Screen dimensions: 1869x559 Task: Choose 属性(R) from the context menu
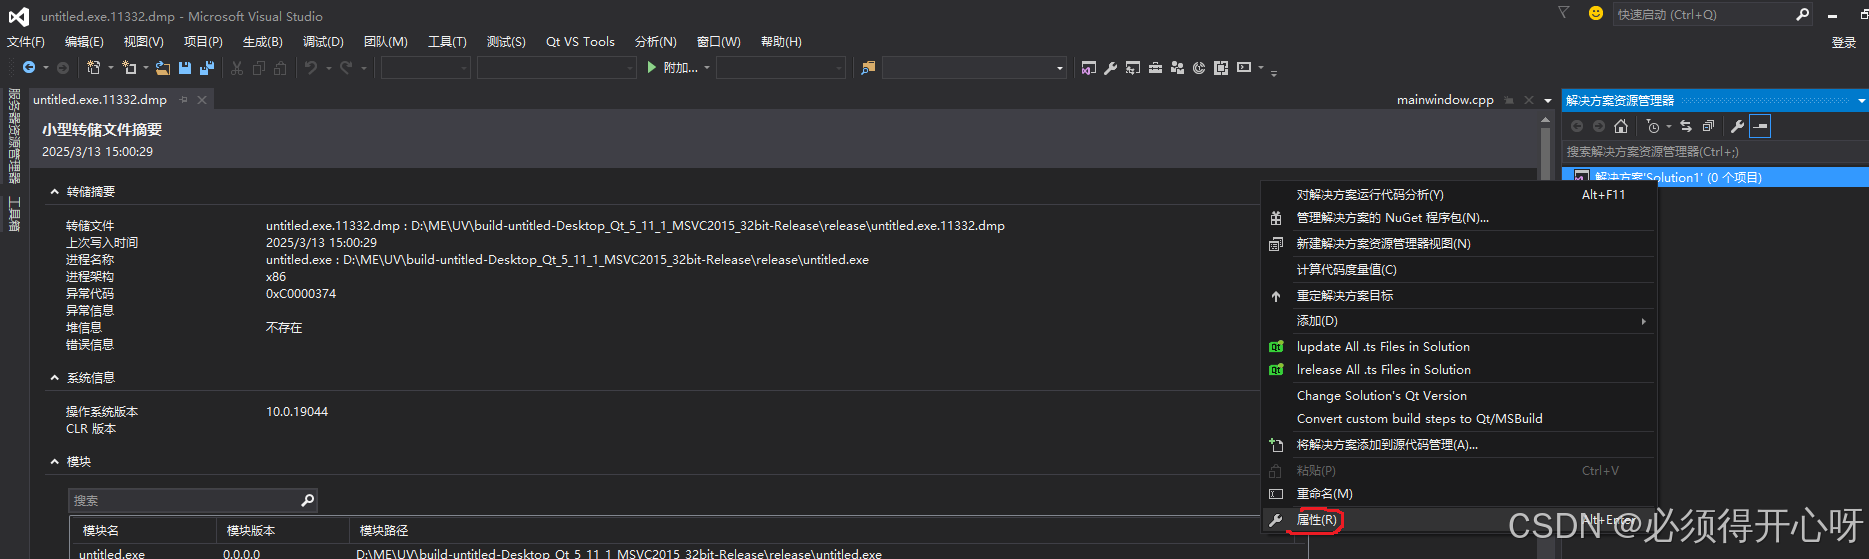pos(1459,520)
